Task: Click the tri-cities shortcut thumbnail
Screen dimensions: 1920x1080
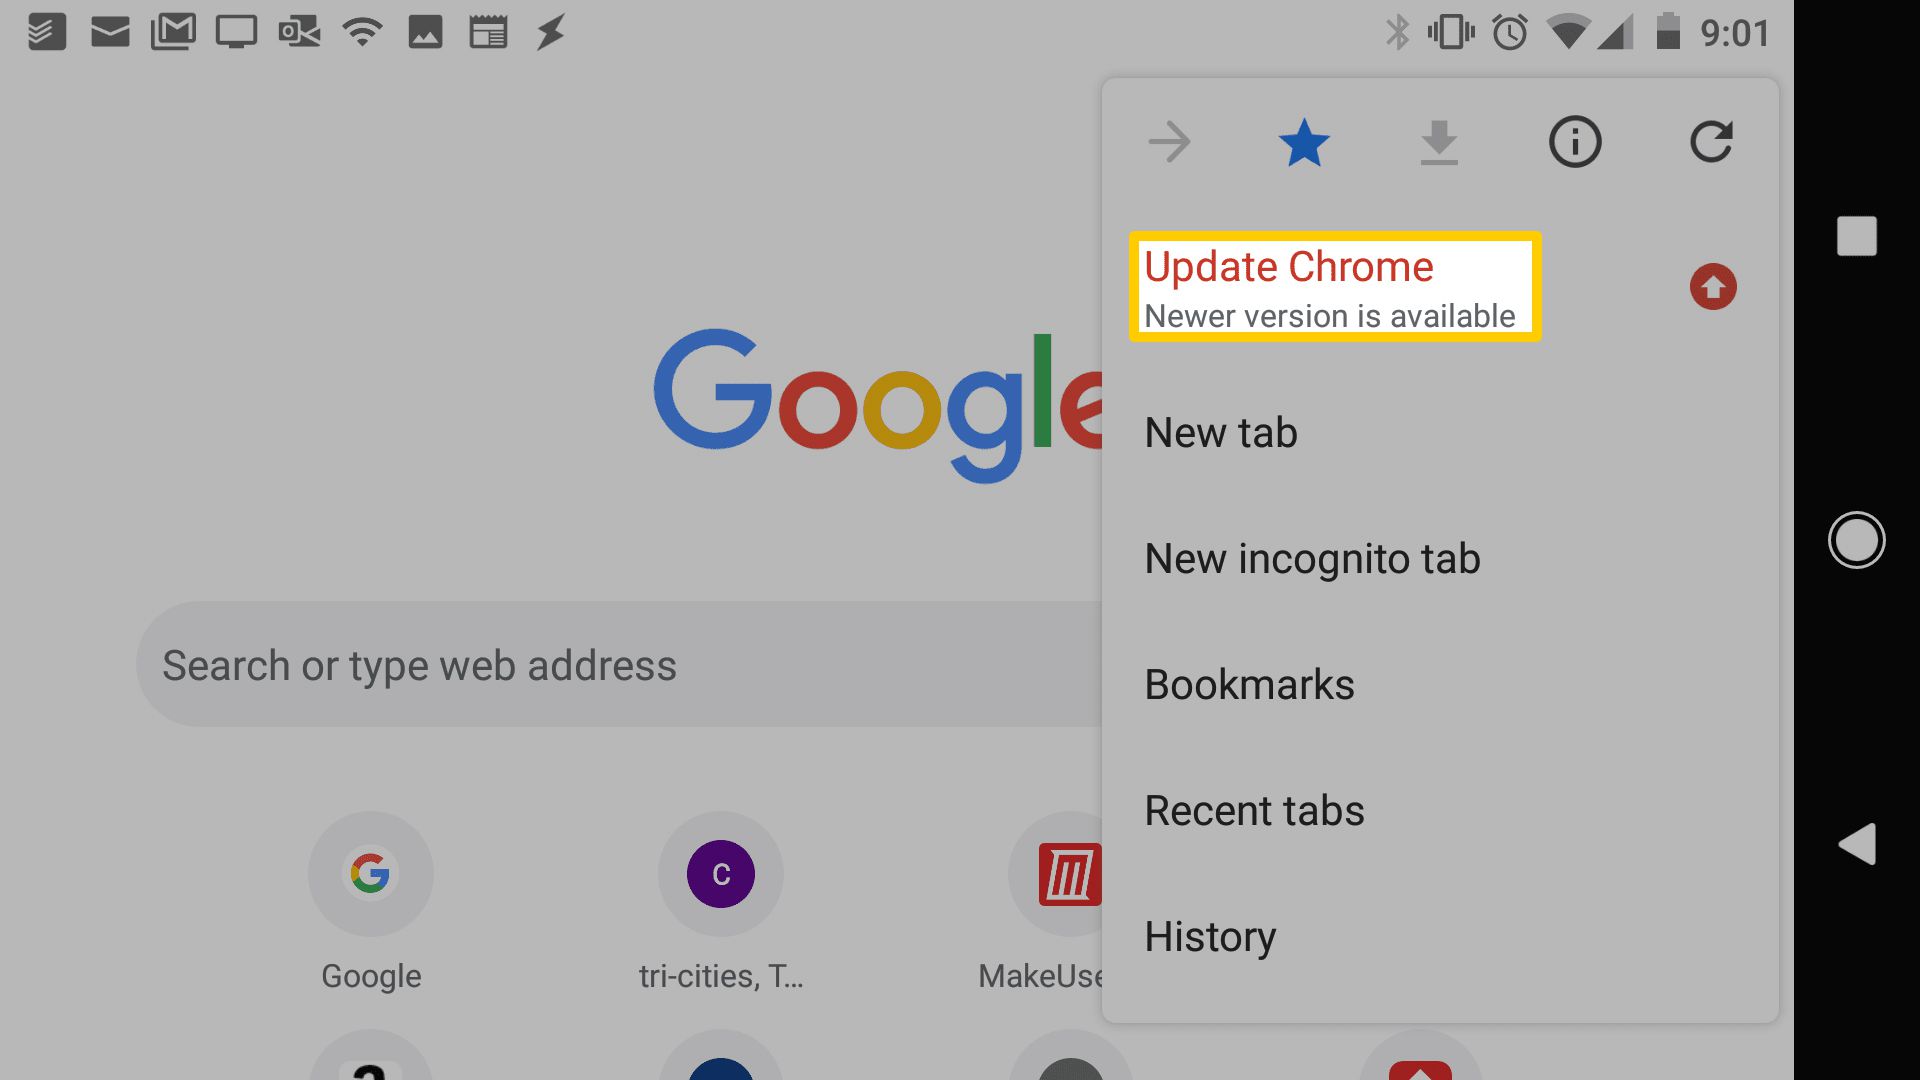Action: 721,872
